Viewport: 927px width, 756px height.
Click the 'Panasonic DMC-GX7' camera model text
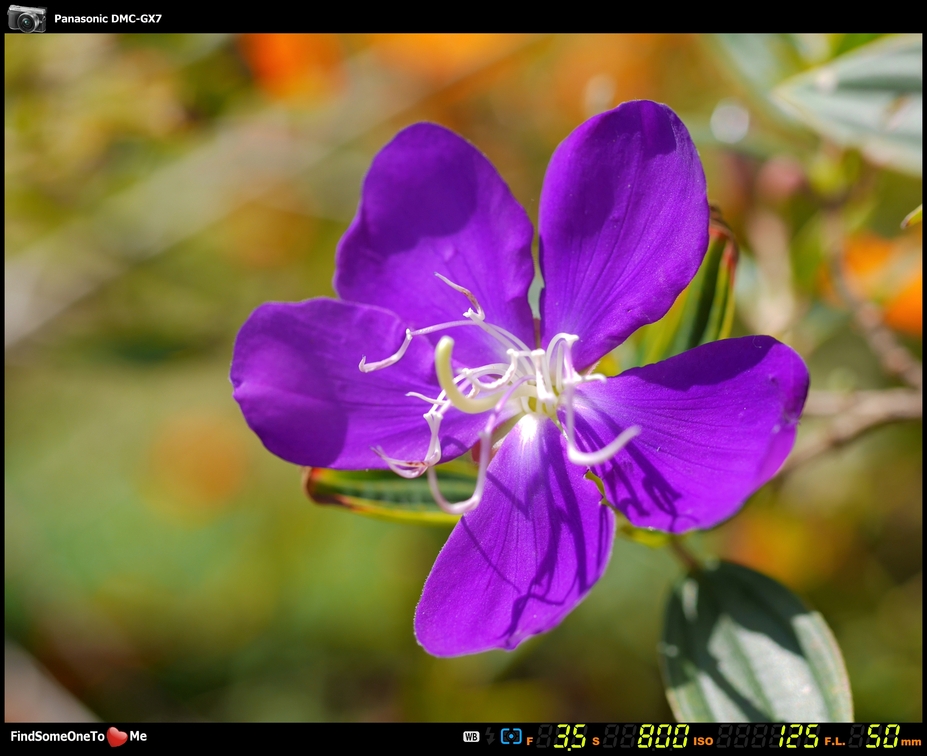[108, 18]
